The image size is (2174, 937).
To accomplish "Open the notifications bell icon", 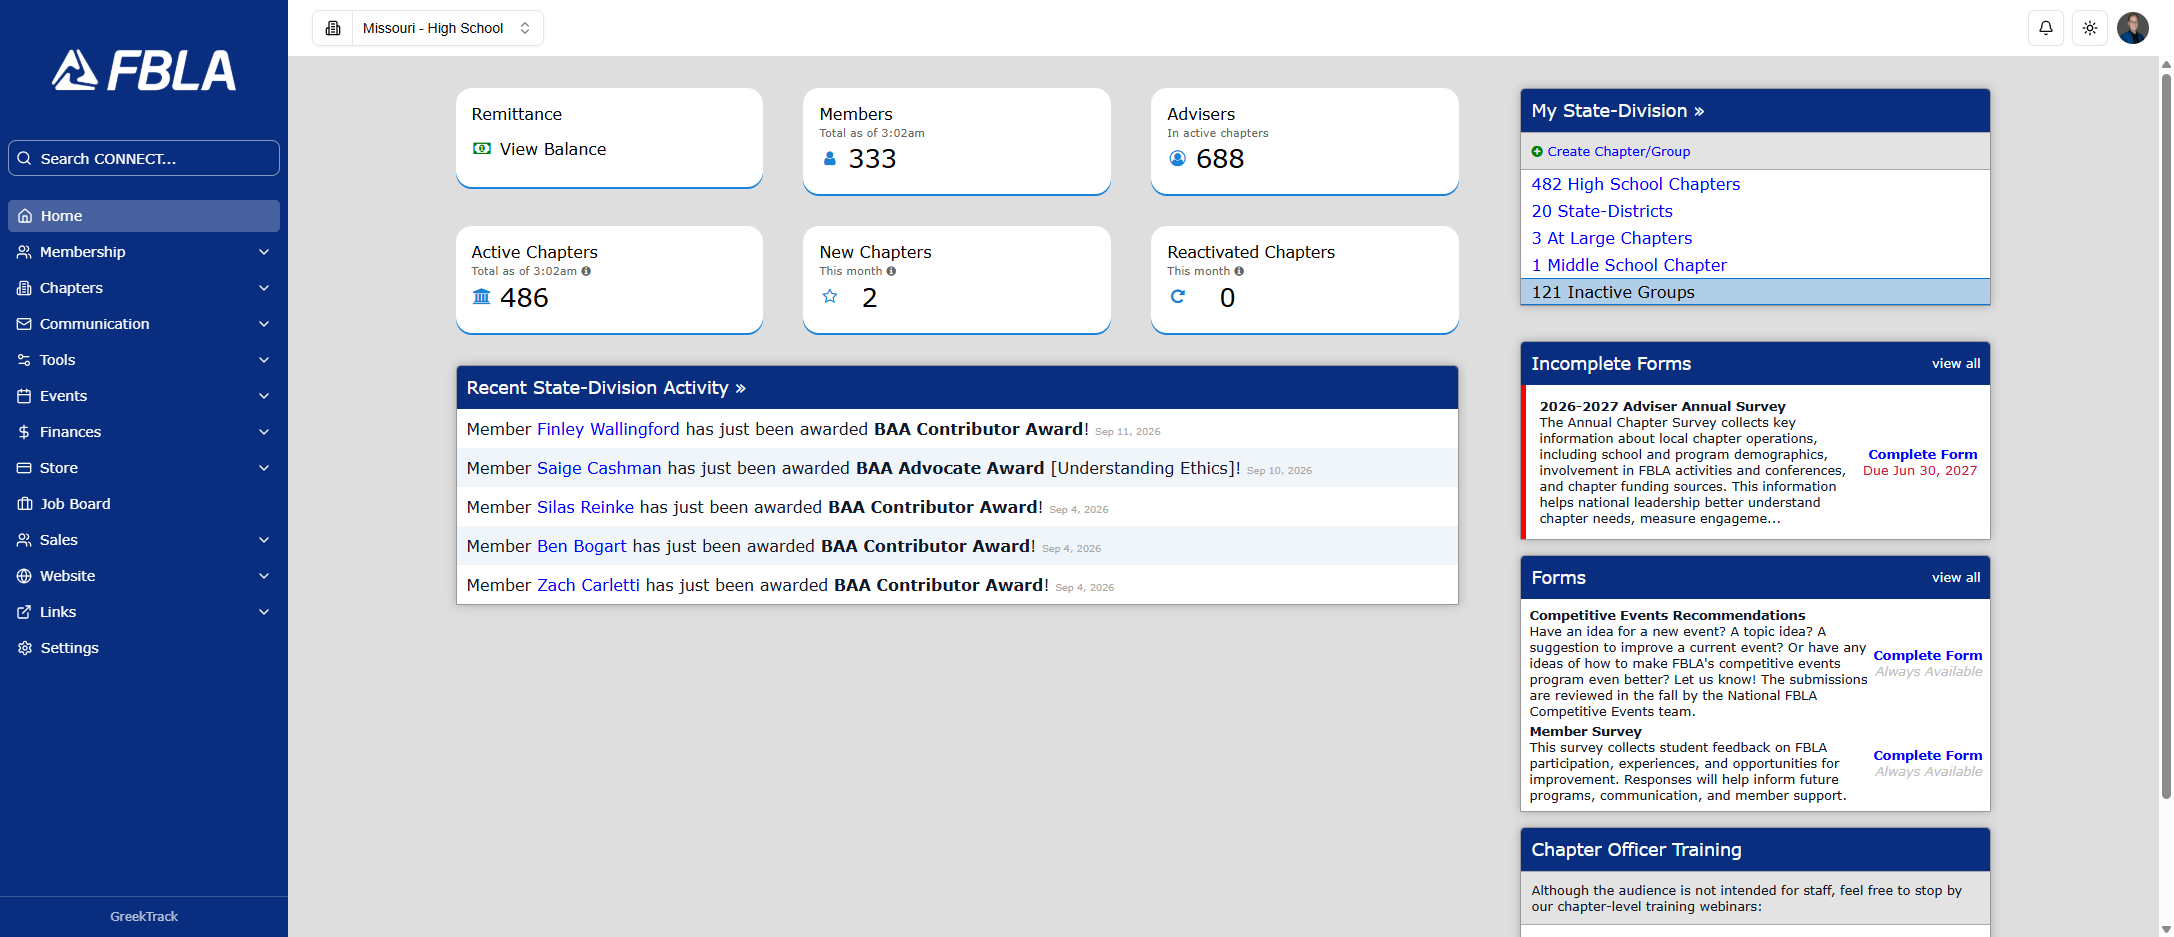I will 2046,28.
